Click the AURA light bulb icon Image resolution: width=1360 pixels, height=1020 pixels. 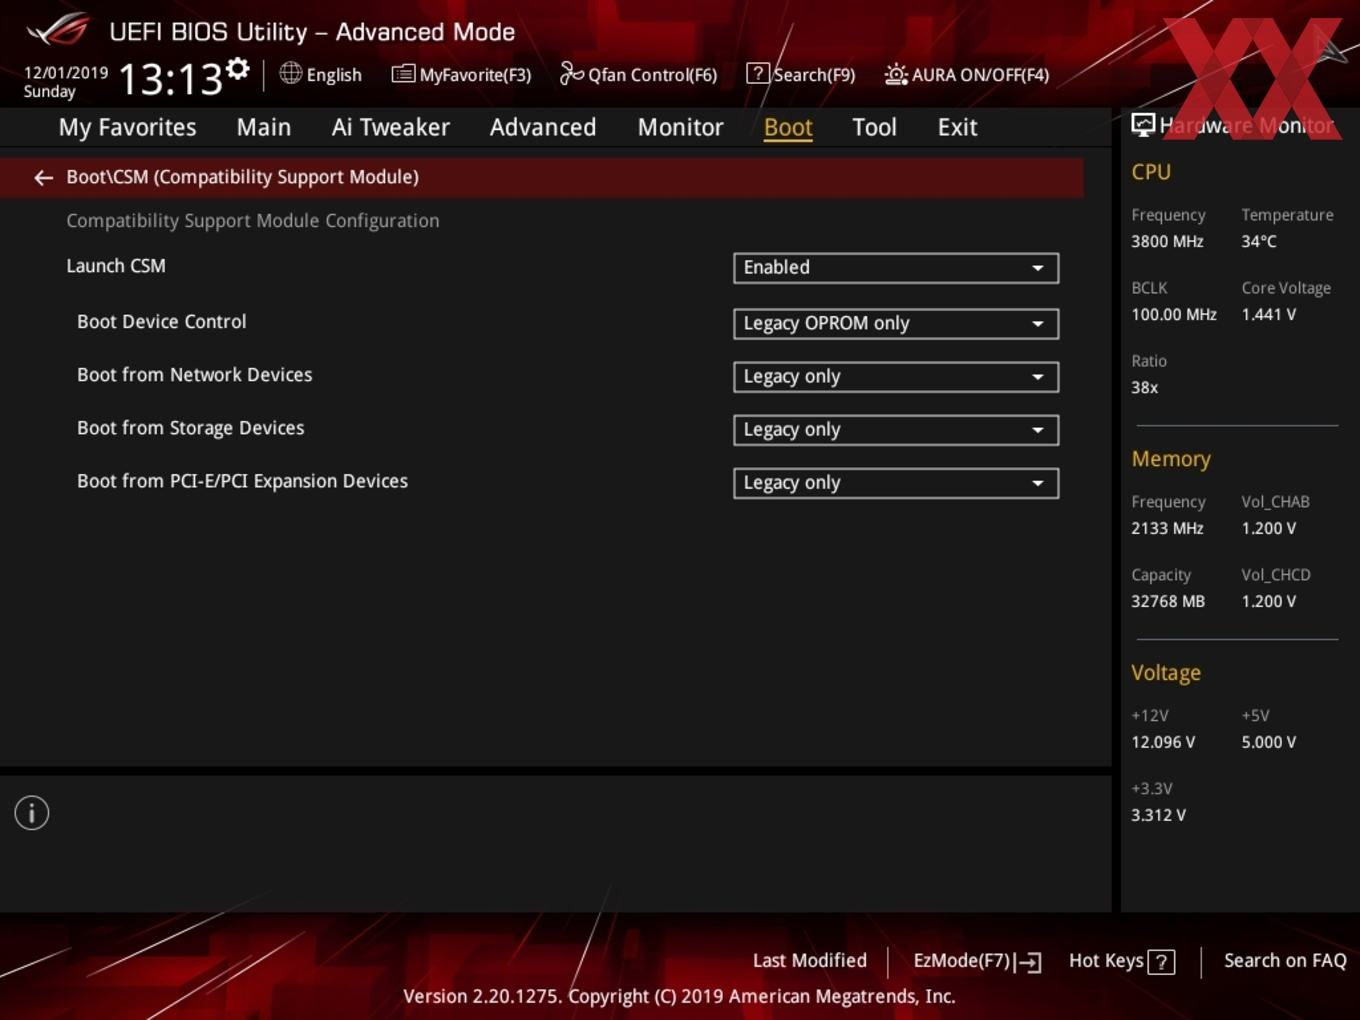(896, 74)
